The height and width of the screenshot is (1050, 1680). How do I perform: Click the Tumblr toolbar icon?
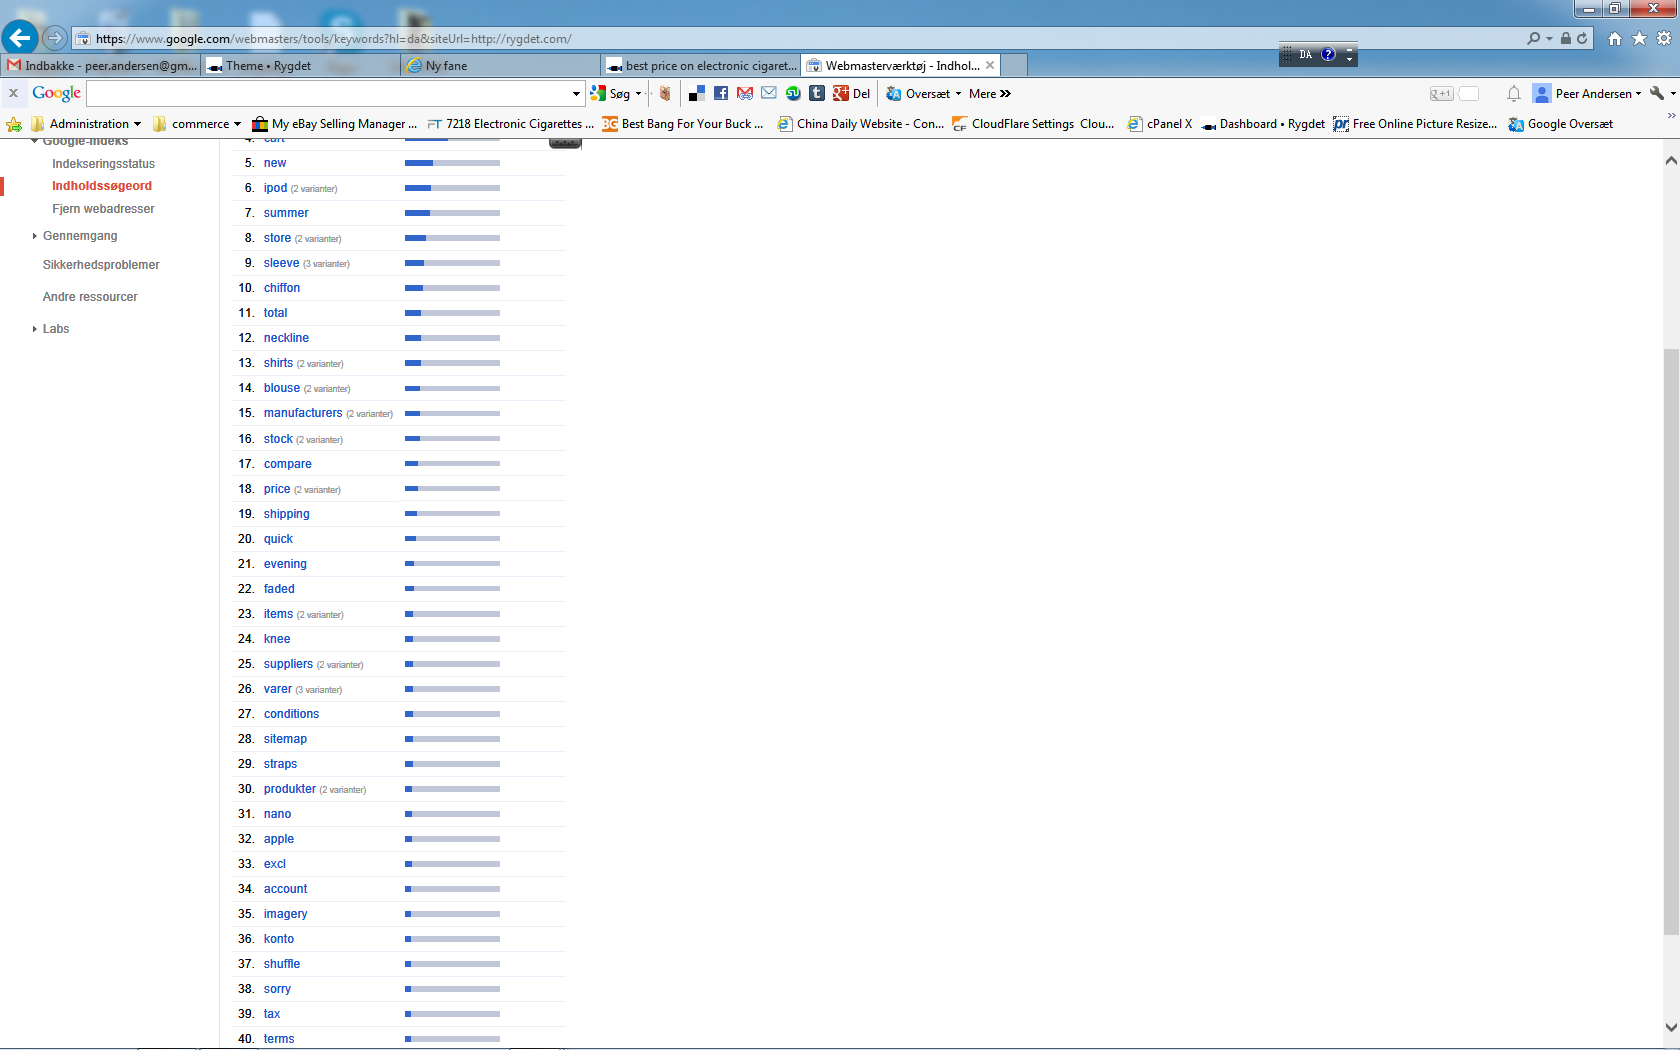[x=817, y=93]
